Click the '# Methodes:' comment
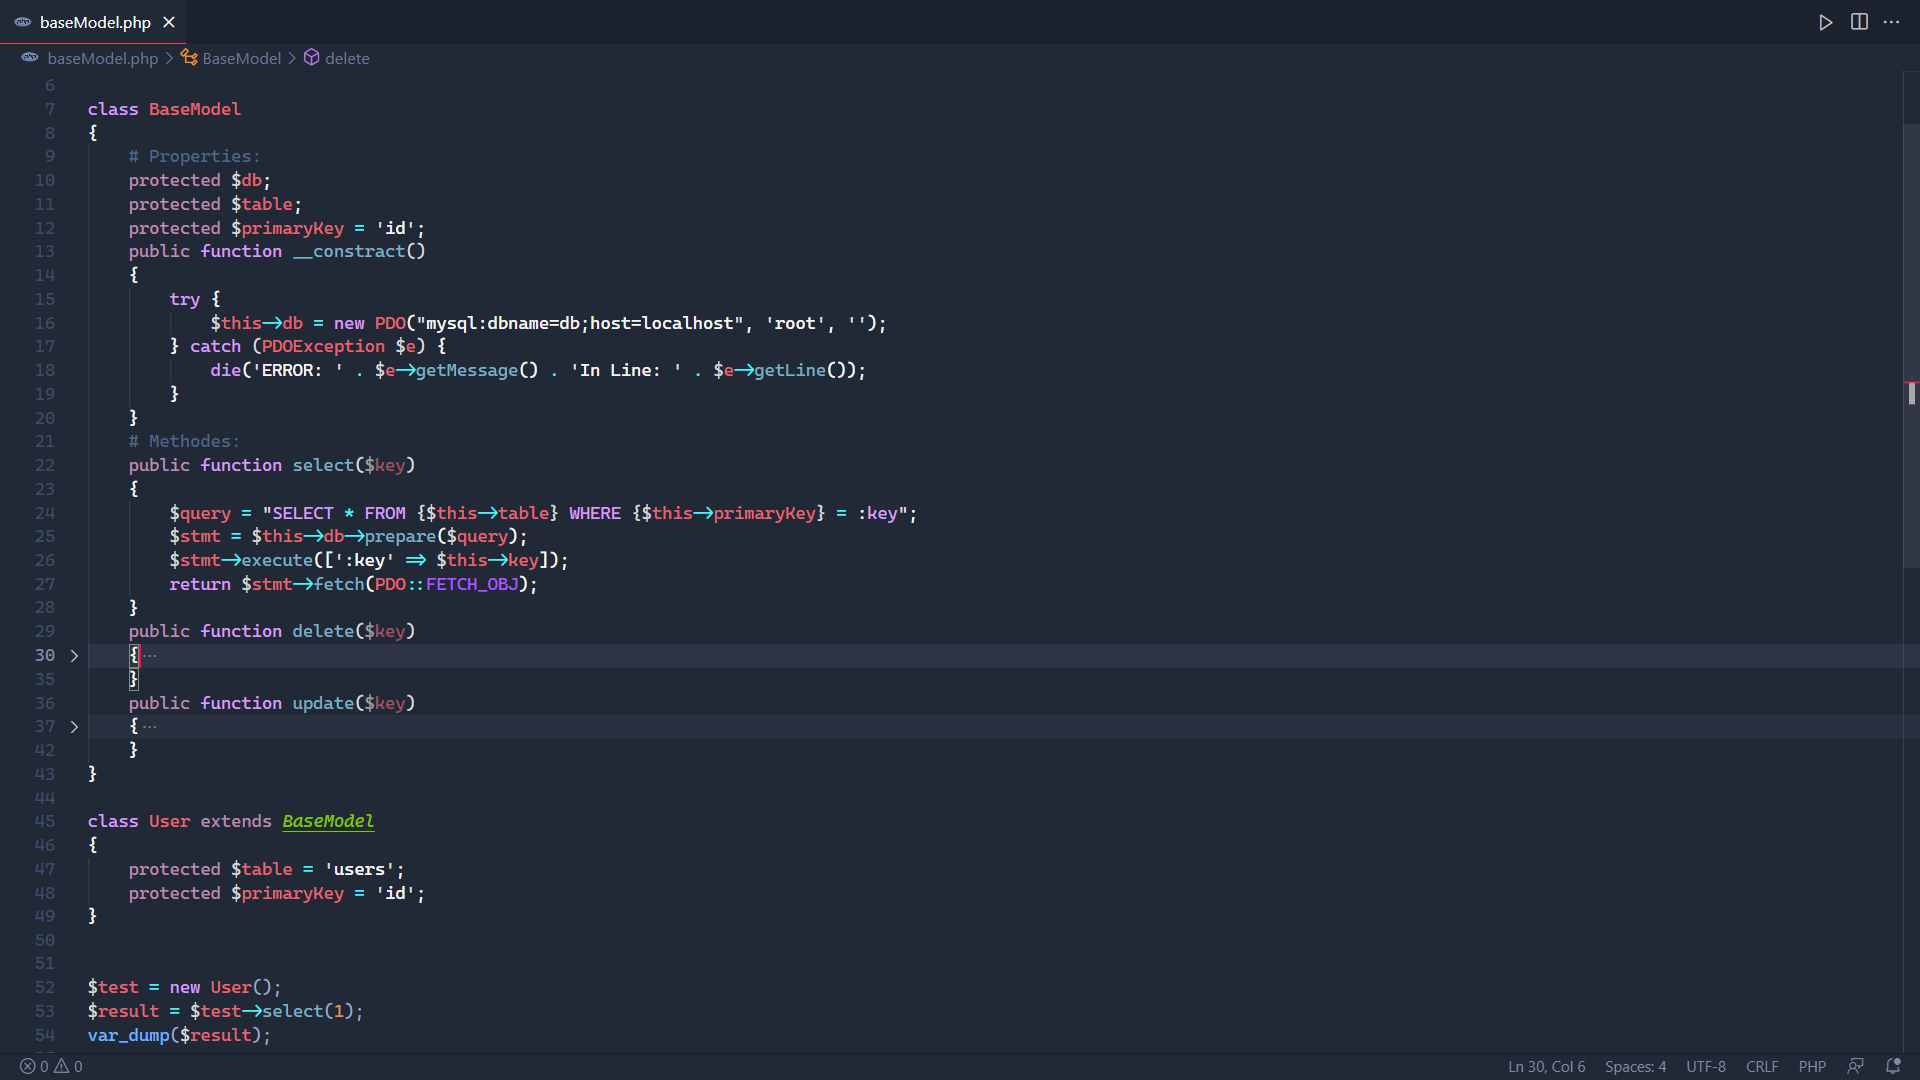Screen dimensions: 1920x1080 coord(184,441)
